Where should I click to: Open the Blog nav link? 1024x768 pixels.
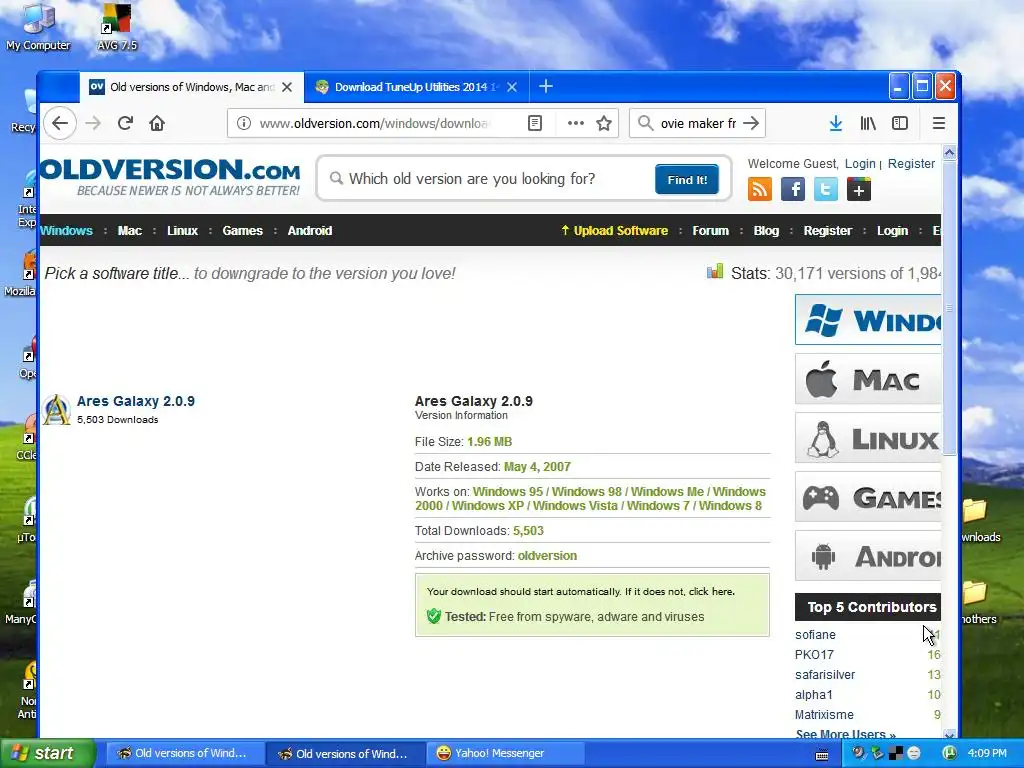coord(766,231)
